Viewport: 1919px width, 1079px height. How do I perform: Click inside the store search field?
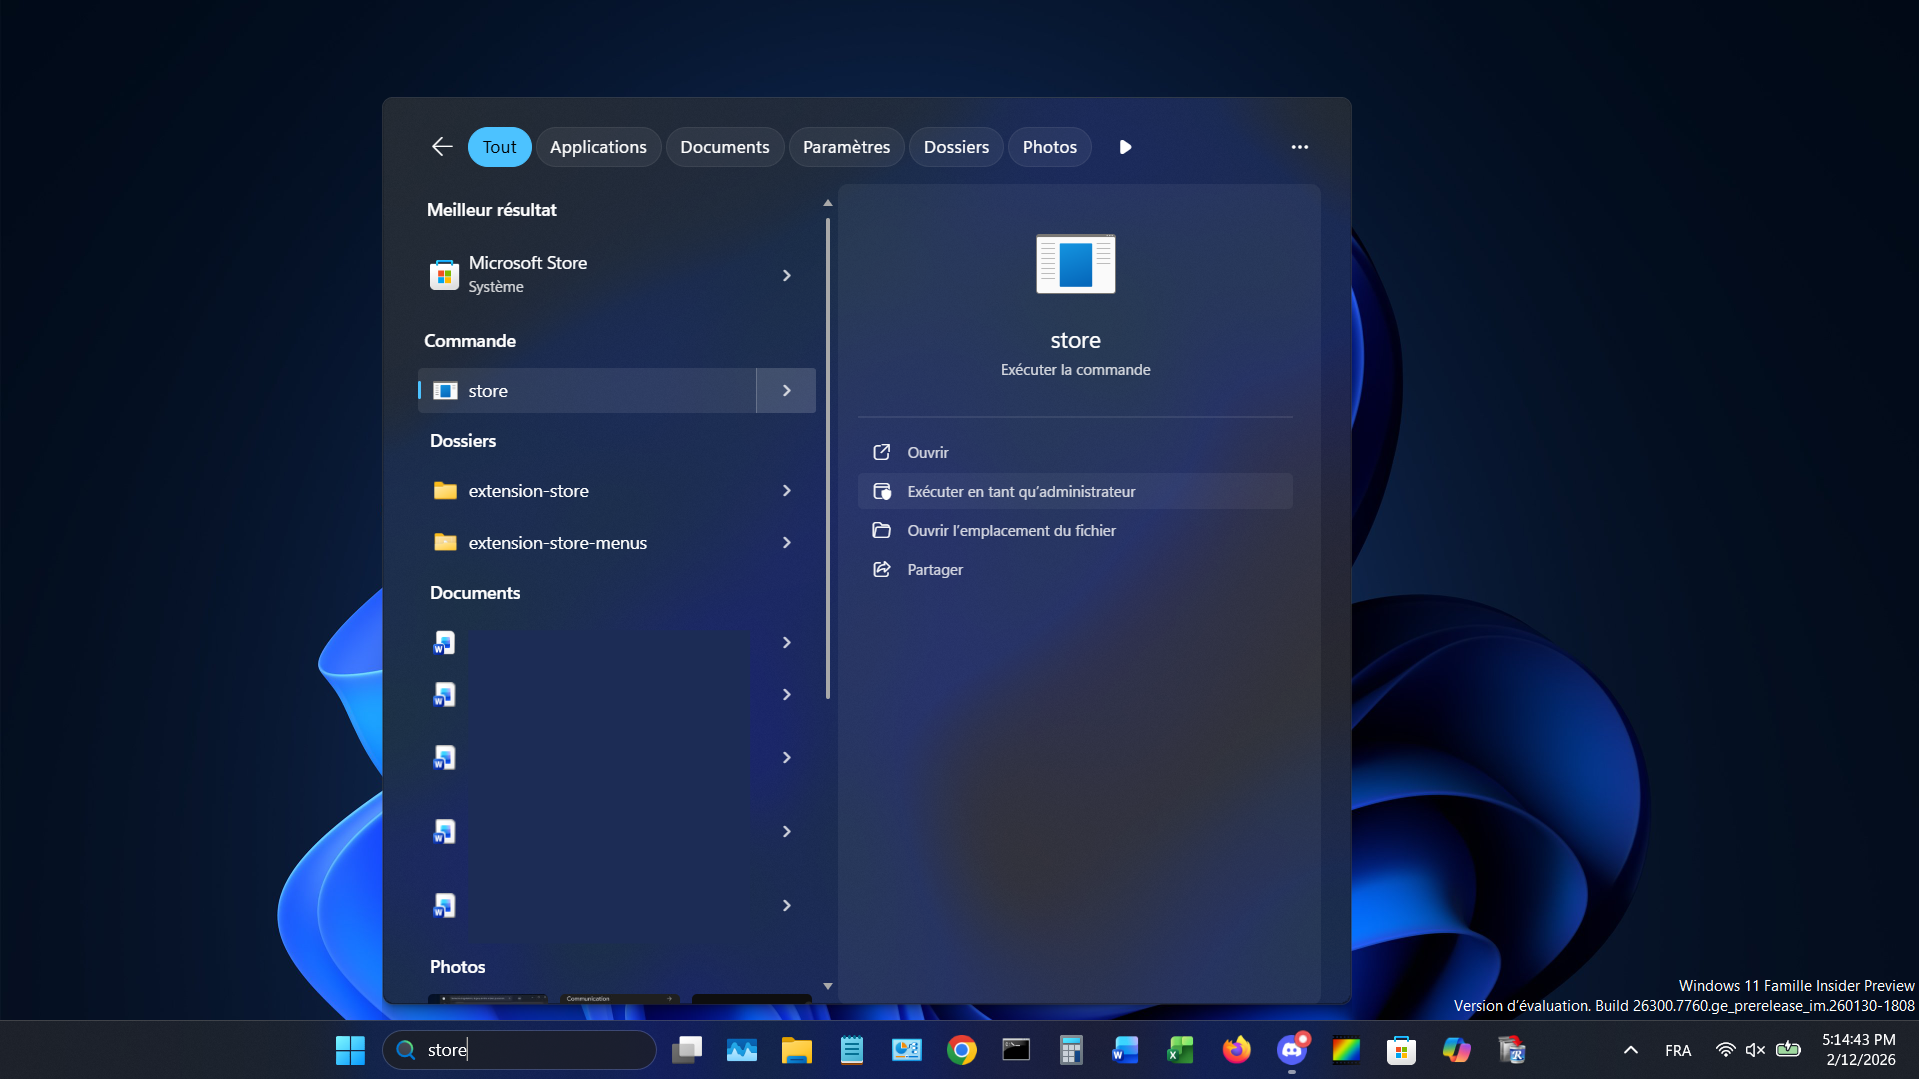click(520, 1049)
